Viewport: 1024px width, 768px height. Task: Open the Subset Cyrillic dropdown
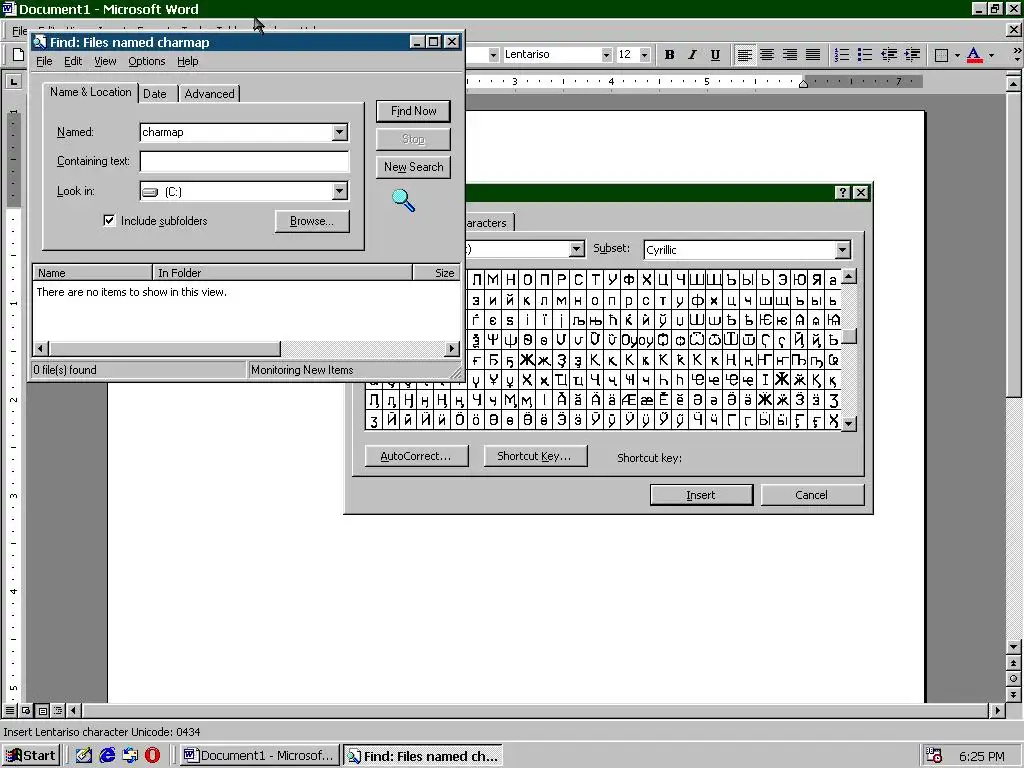842,249
